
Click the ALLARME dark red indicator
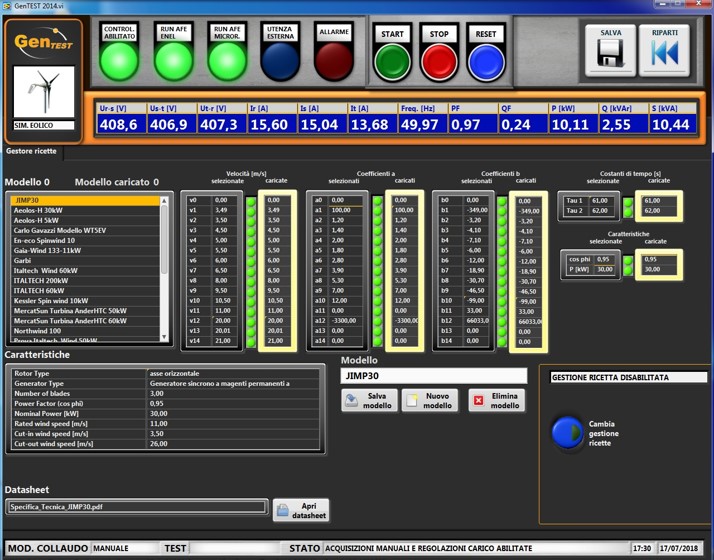[333, 62]
